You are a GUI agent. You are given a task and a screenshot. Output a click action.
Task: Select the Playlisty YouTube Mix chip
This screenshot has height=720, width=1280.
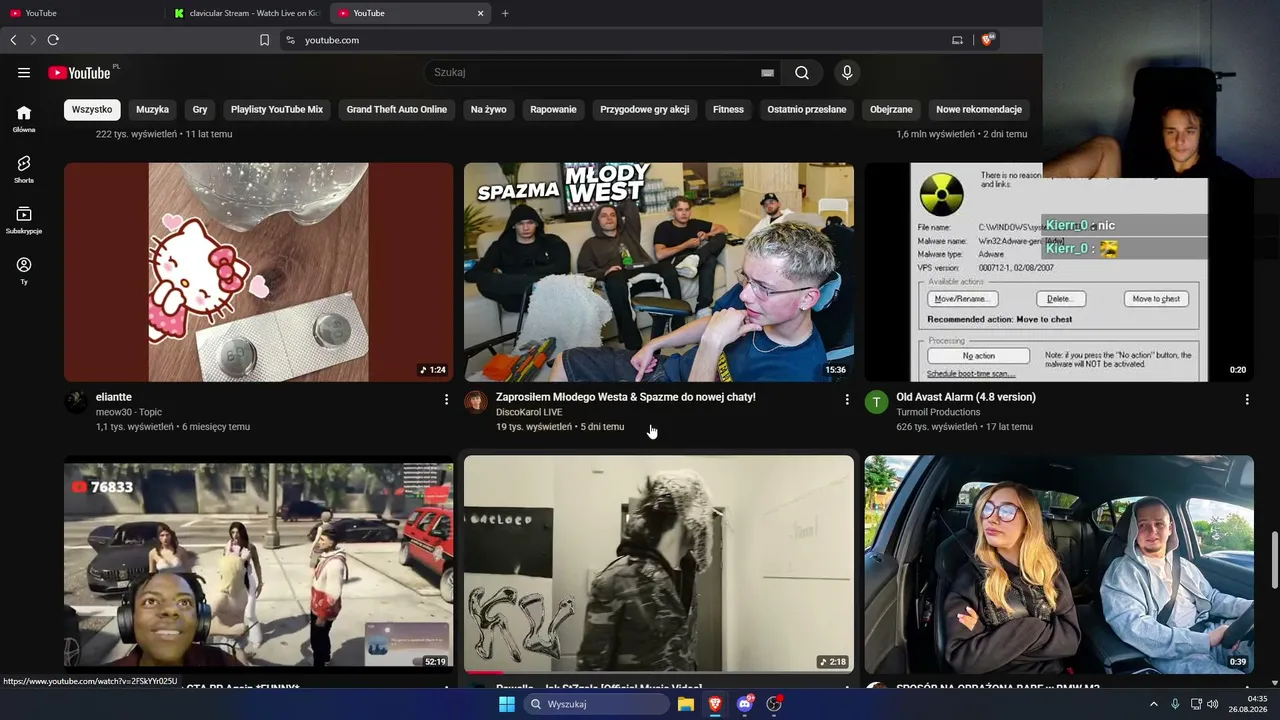277,109
